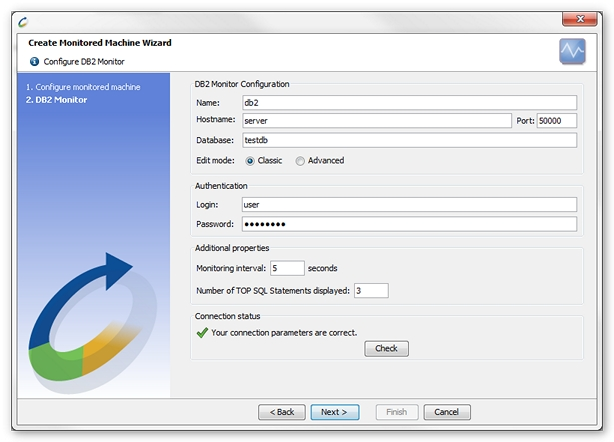Viewport: 614px width, 442px height.
Task: Click the 'Port:' label
Action: coord(526,121)
